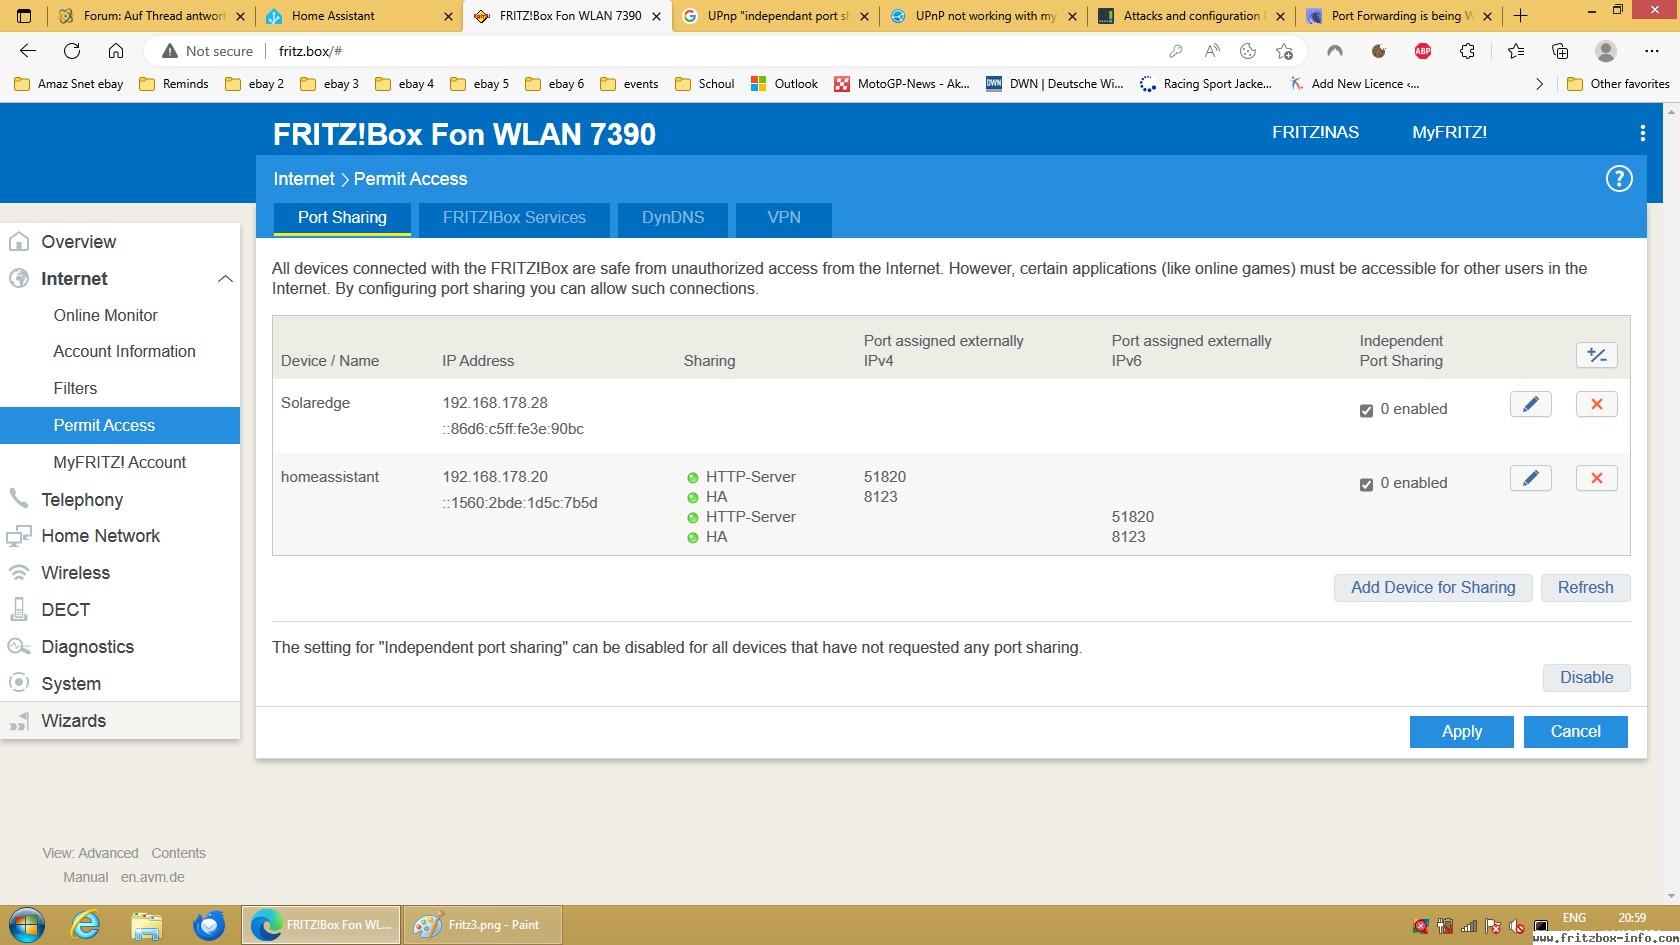Open the browser profile avatar
This screenshot has height=945, width=1680.
coord(1606,51)
